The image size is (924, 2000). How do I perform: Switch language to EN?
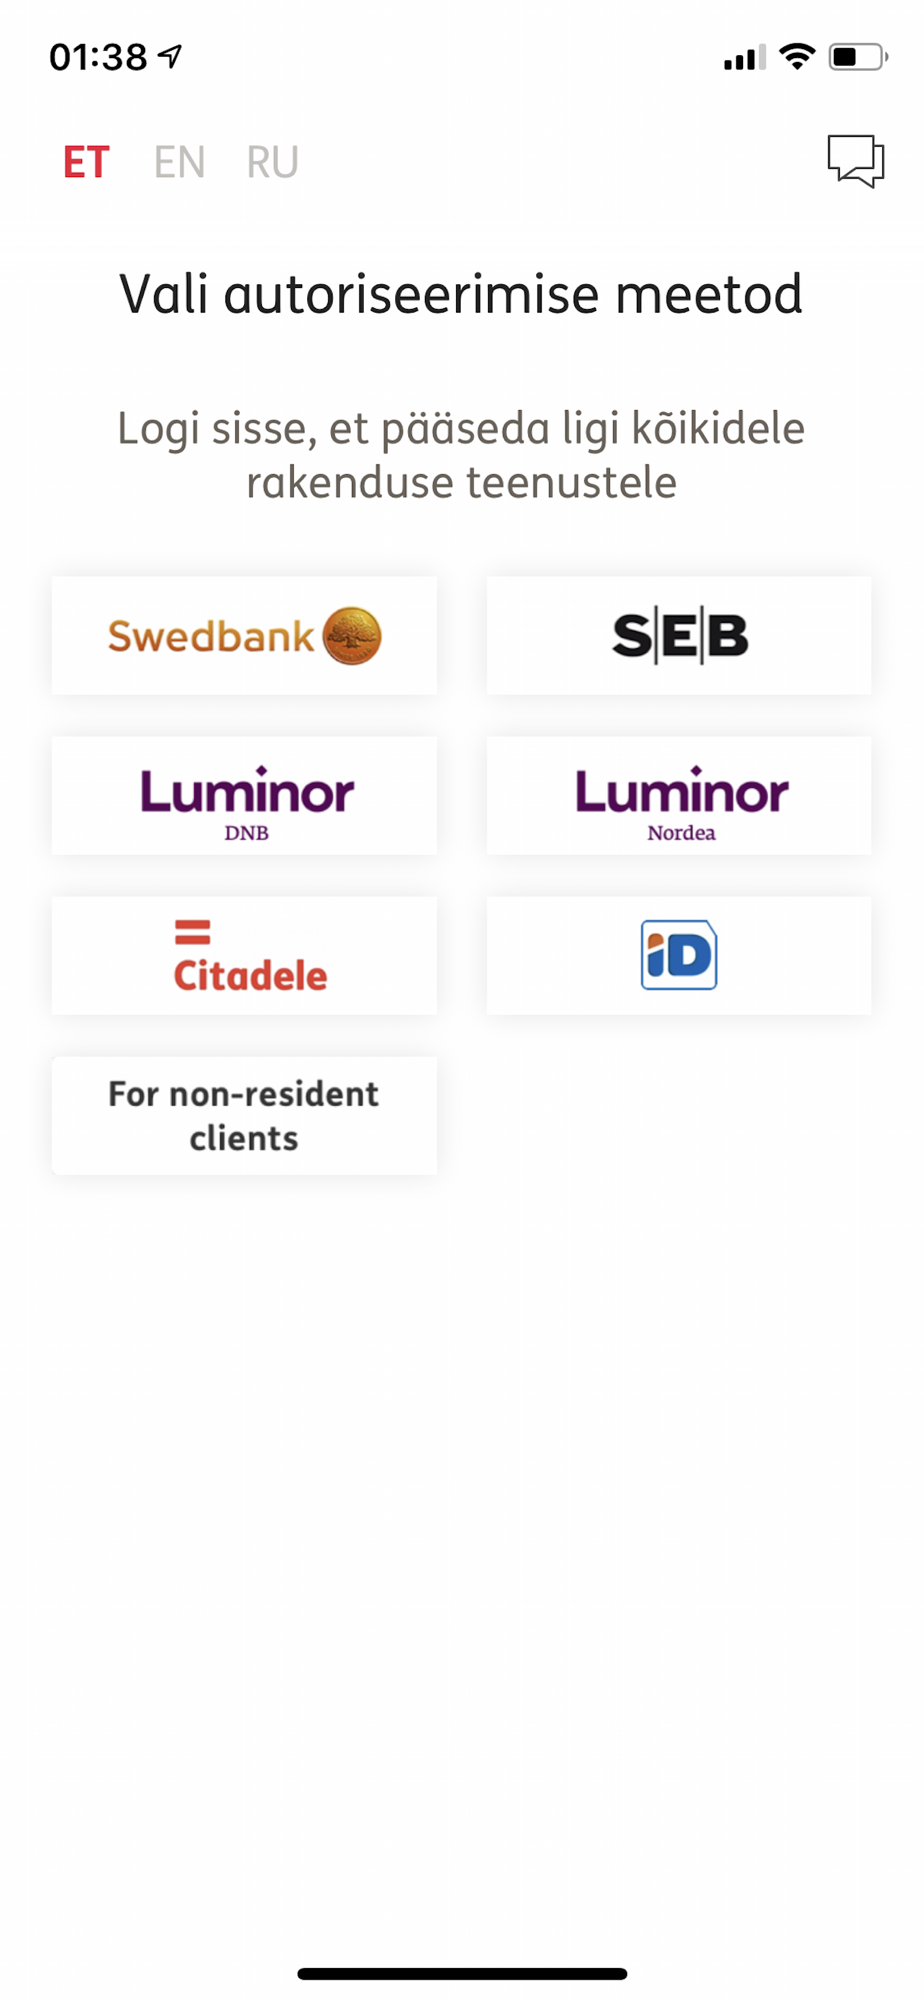click(x=179, y=162)
